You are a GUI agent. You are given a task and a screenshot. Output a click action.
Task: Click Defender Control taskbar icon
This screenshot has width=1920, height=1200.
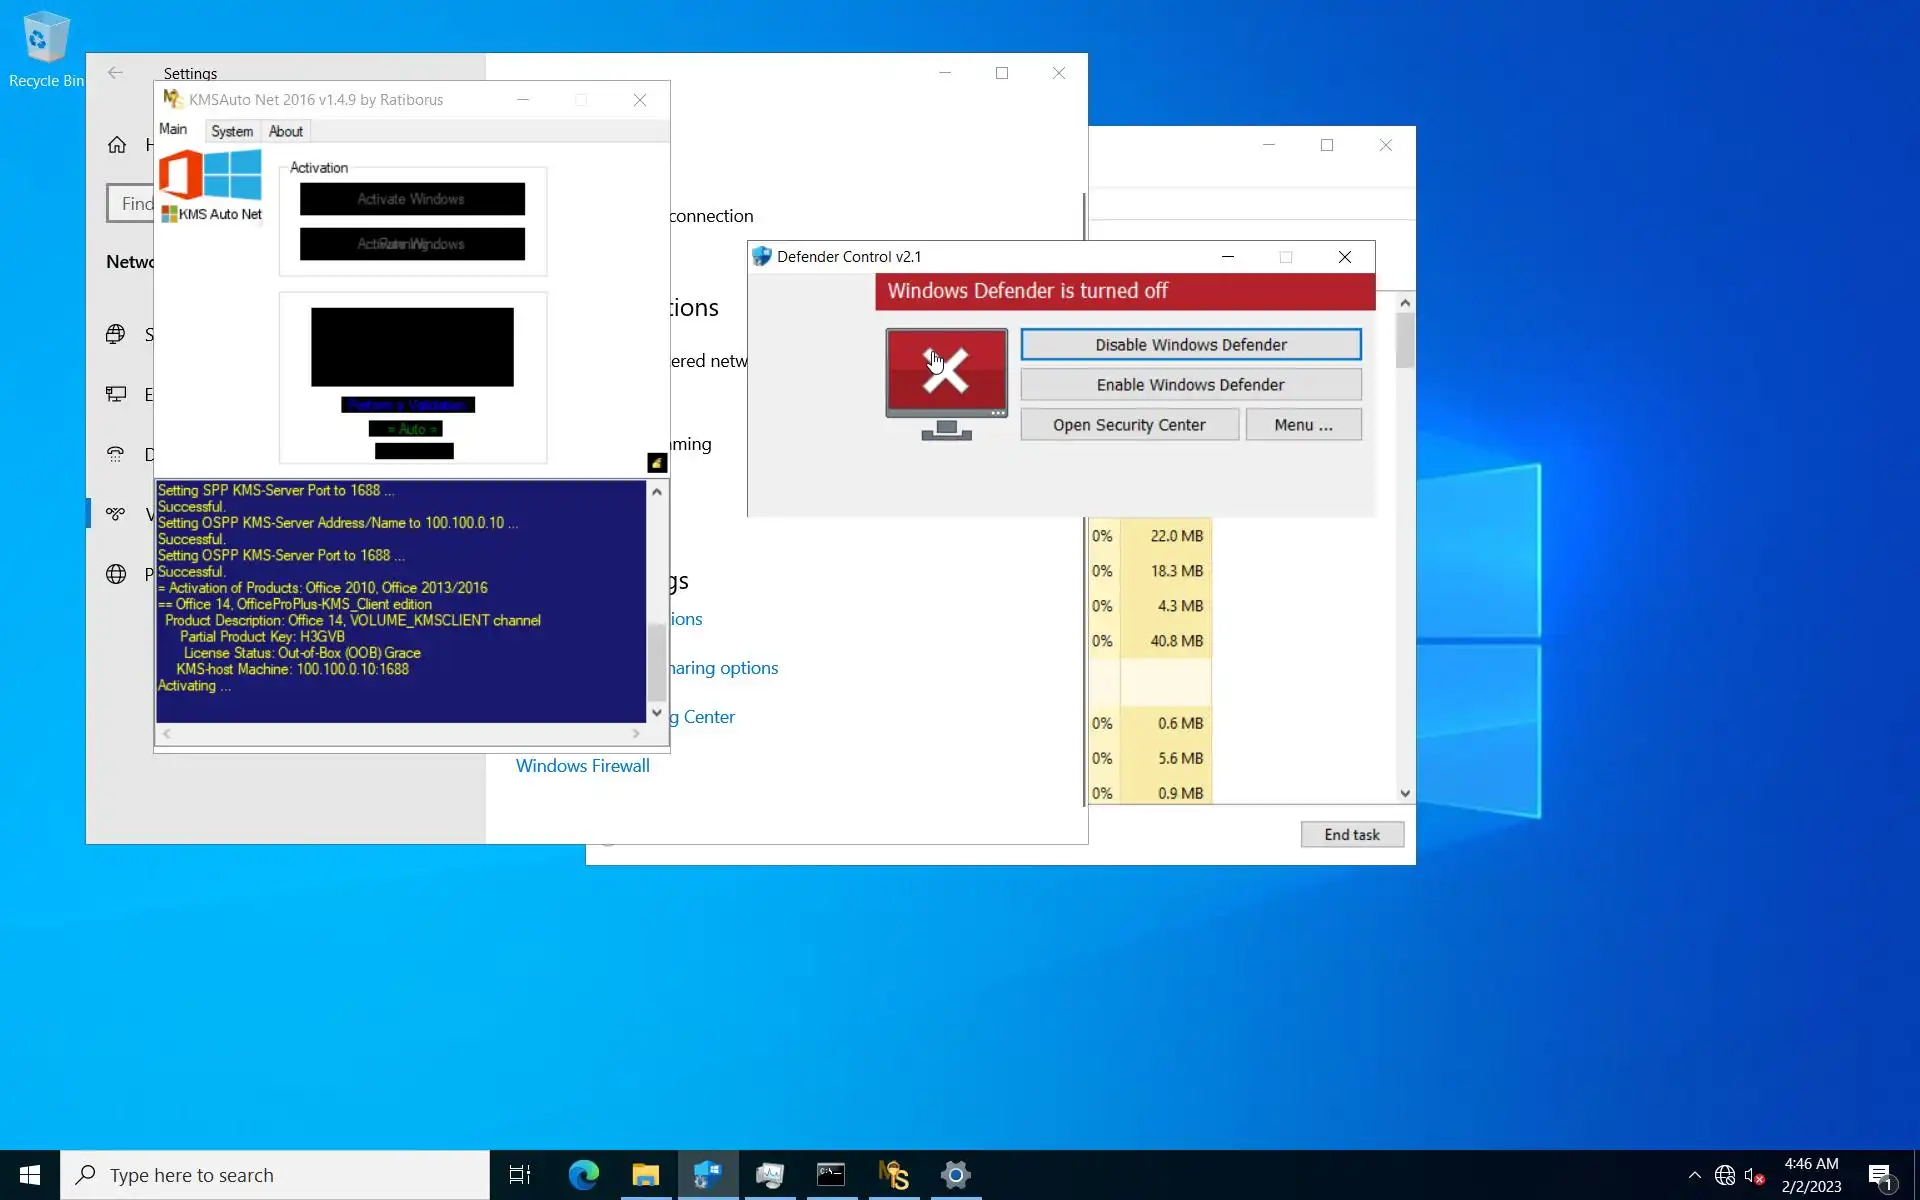[x=707, y=1175]
